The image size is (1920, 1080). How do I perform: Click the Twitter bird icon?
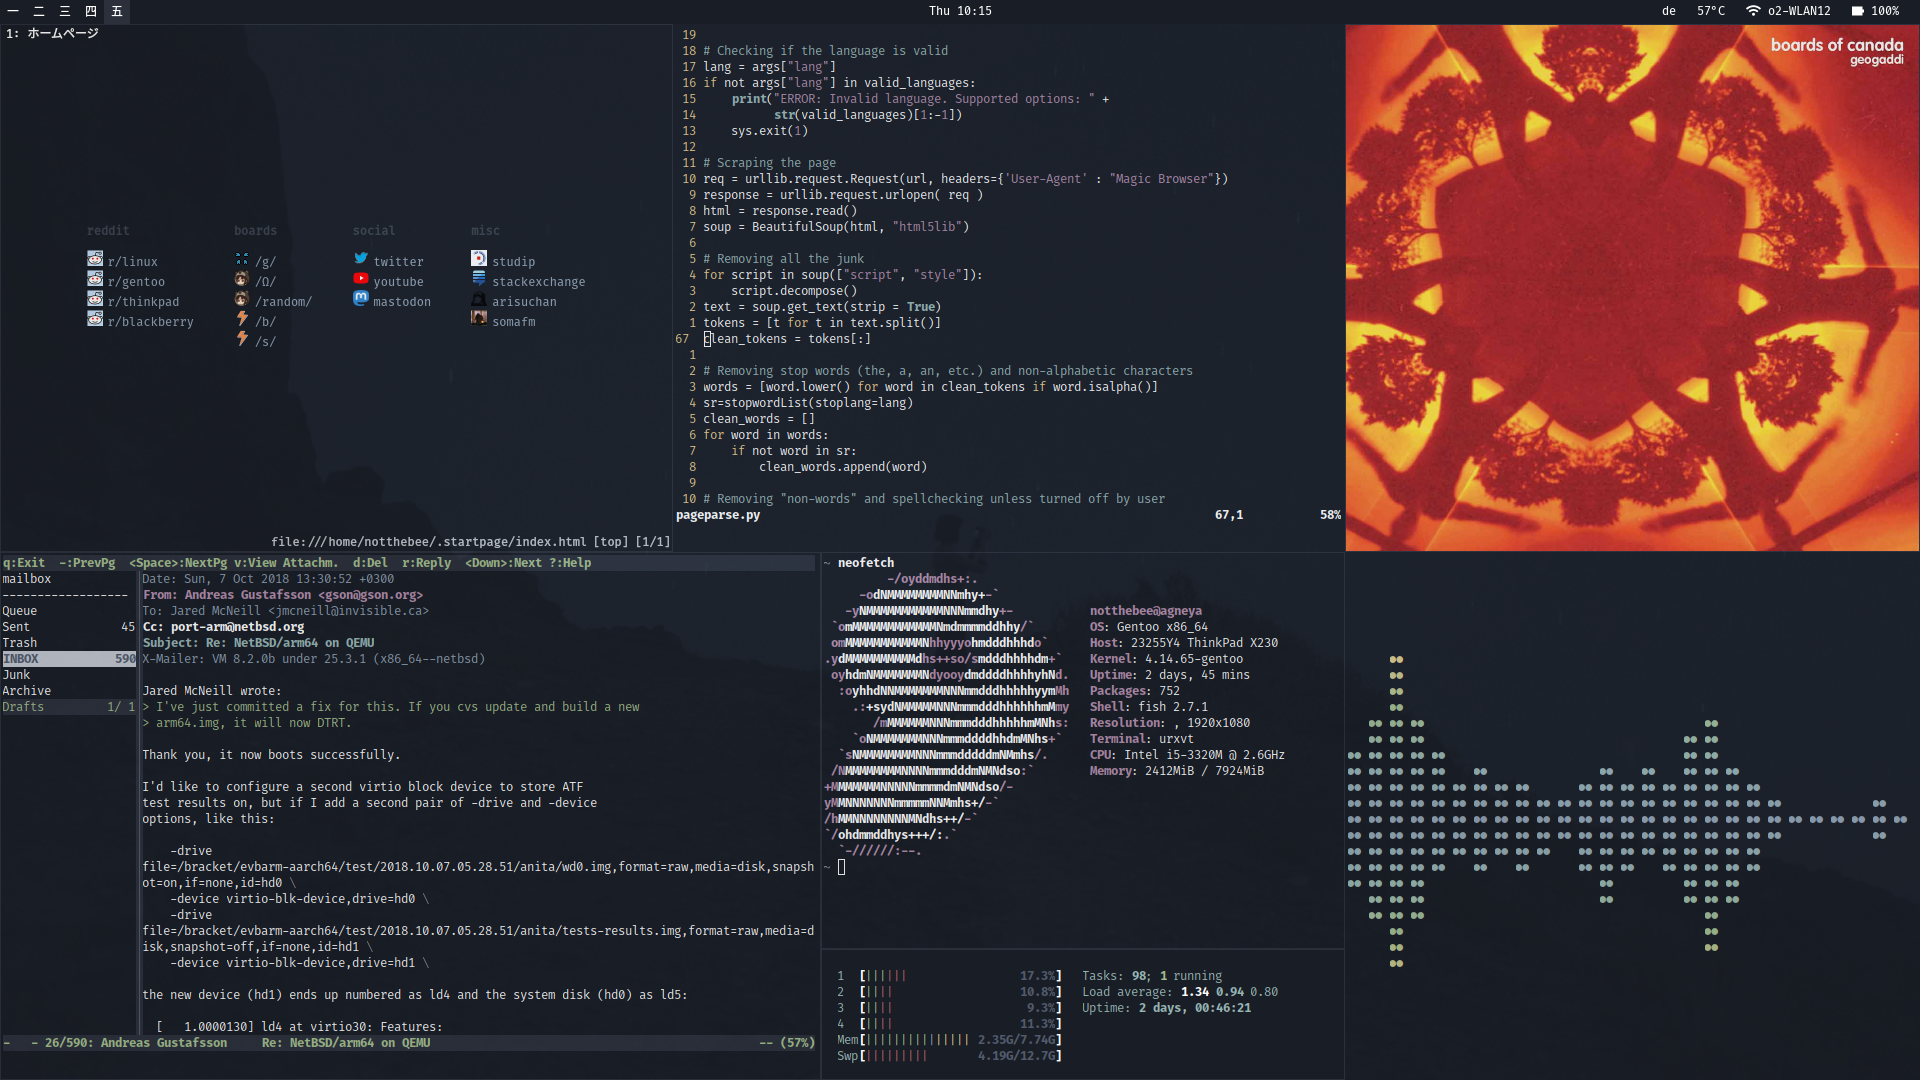[x=361, y=259]
